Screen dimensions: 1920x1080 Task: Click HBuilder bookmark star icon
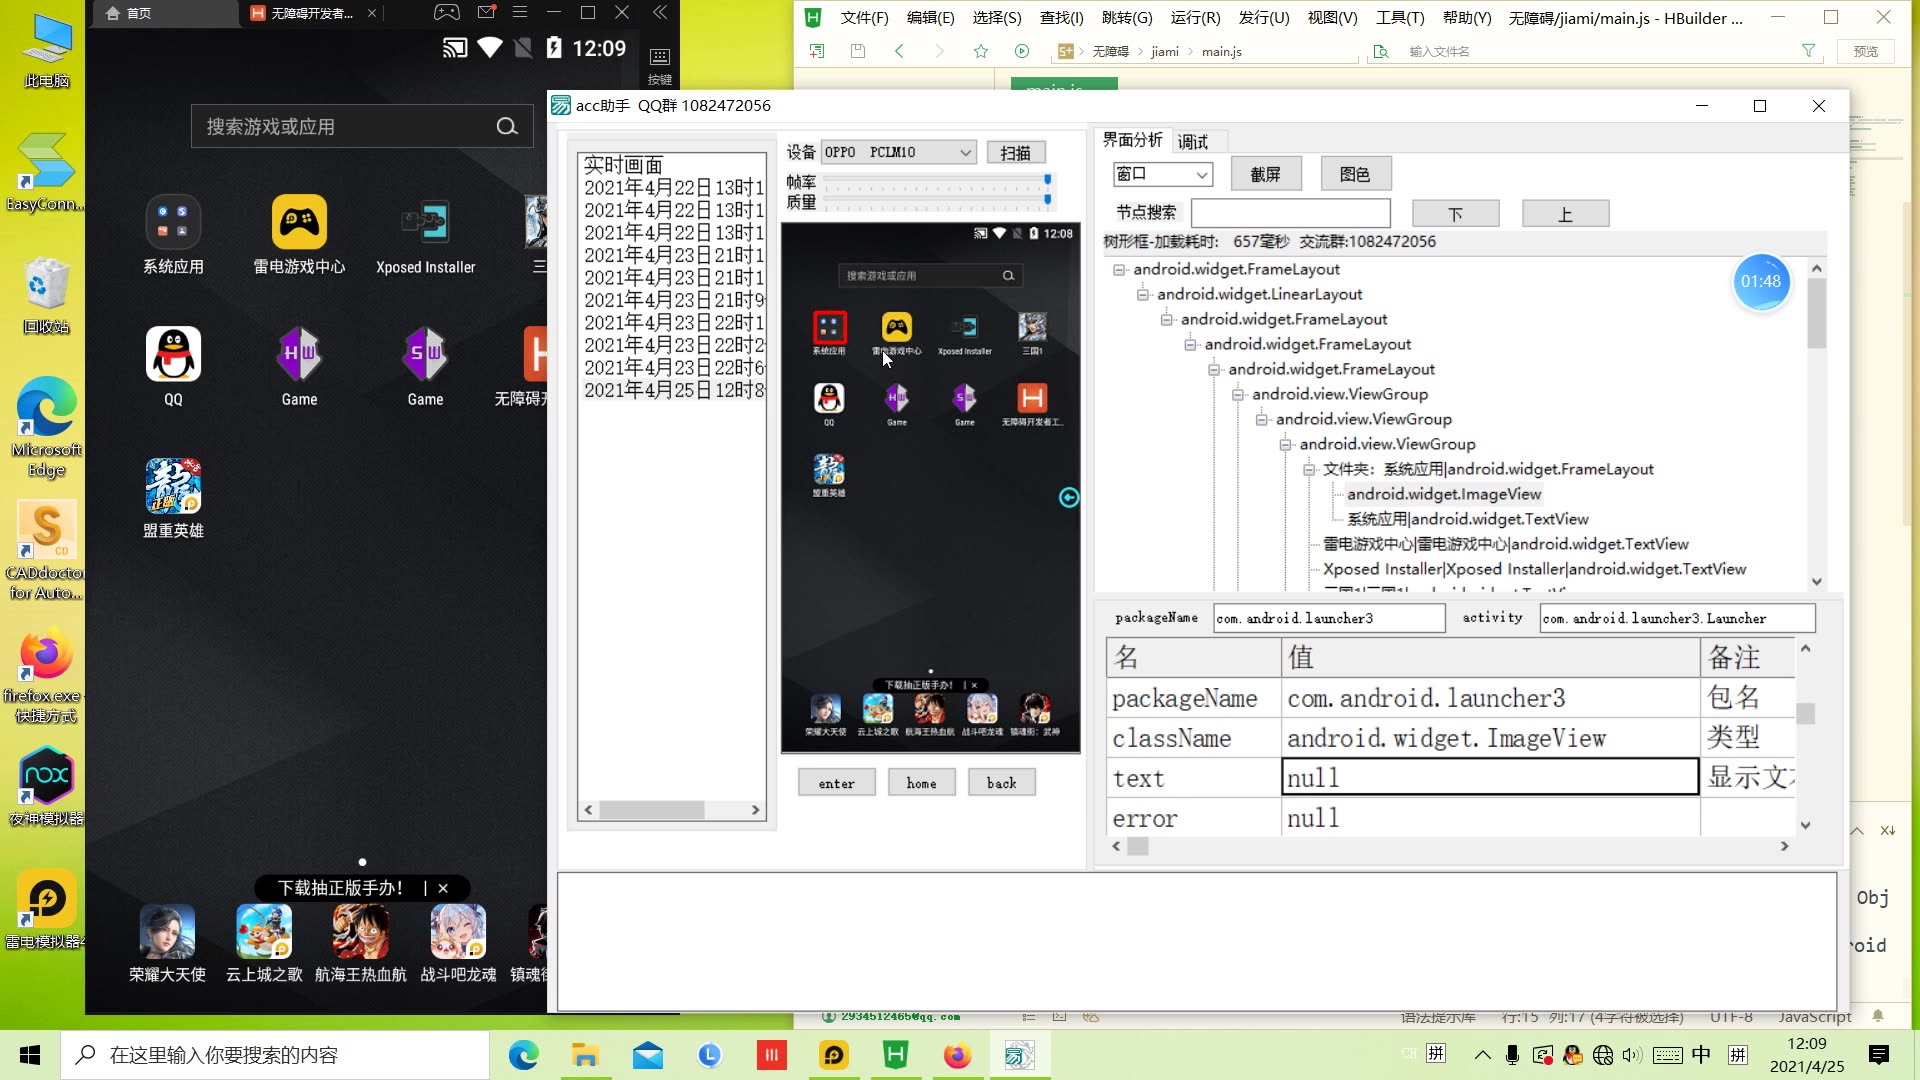(x=981, y=51)
